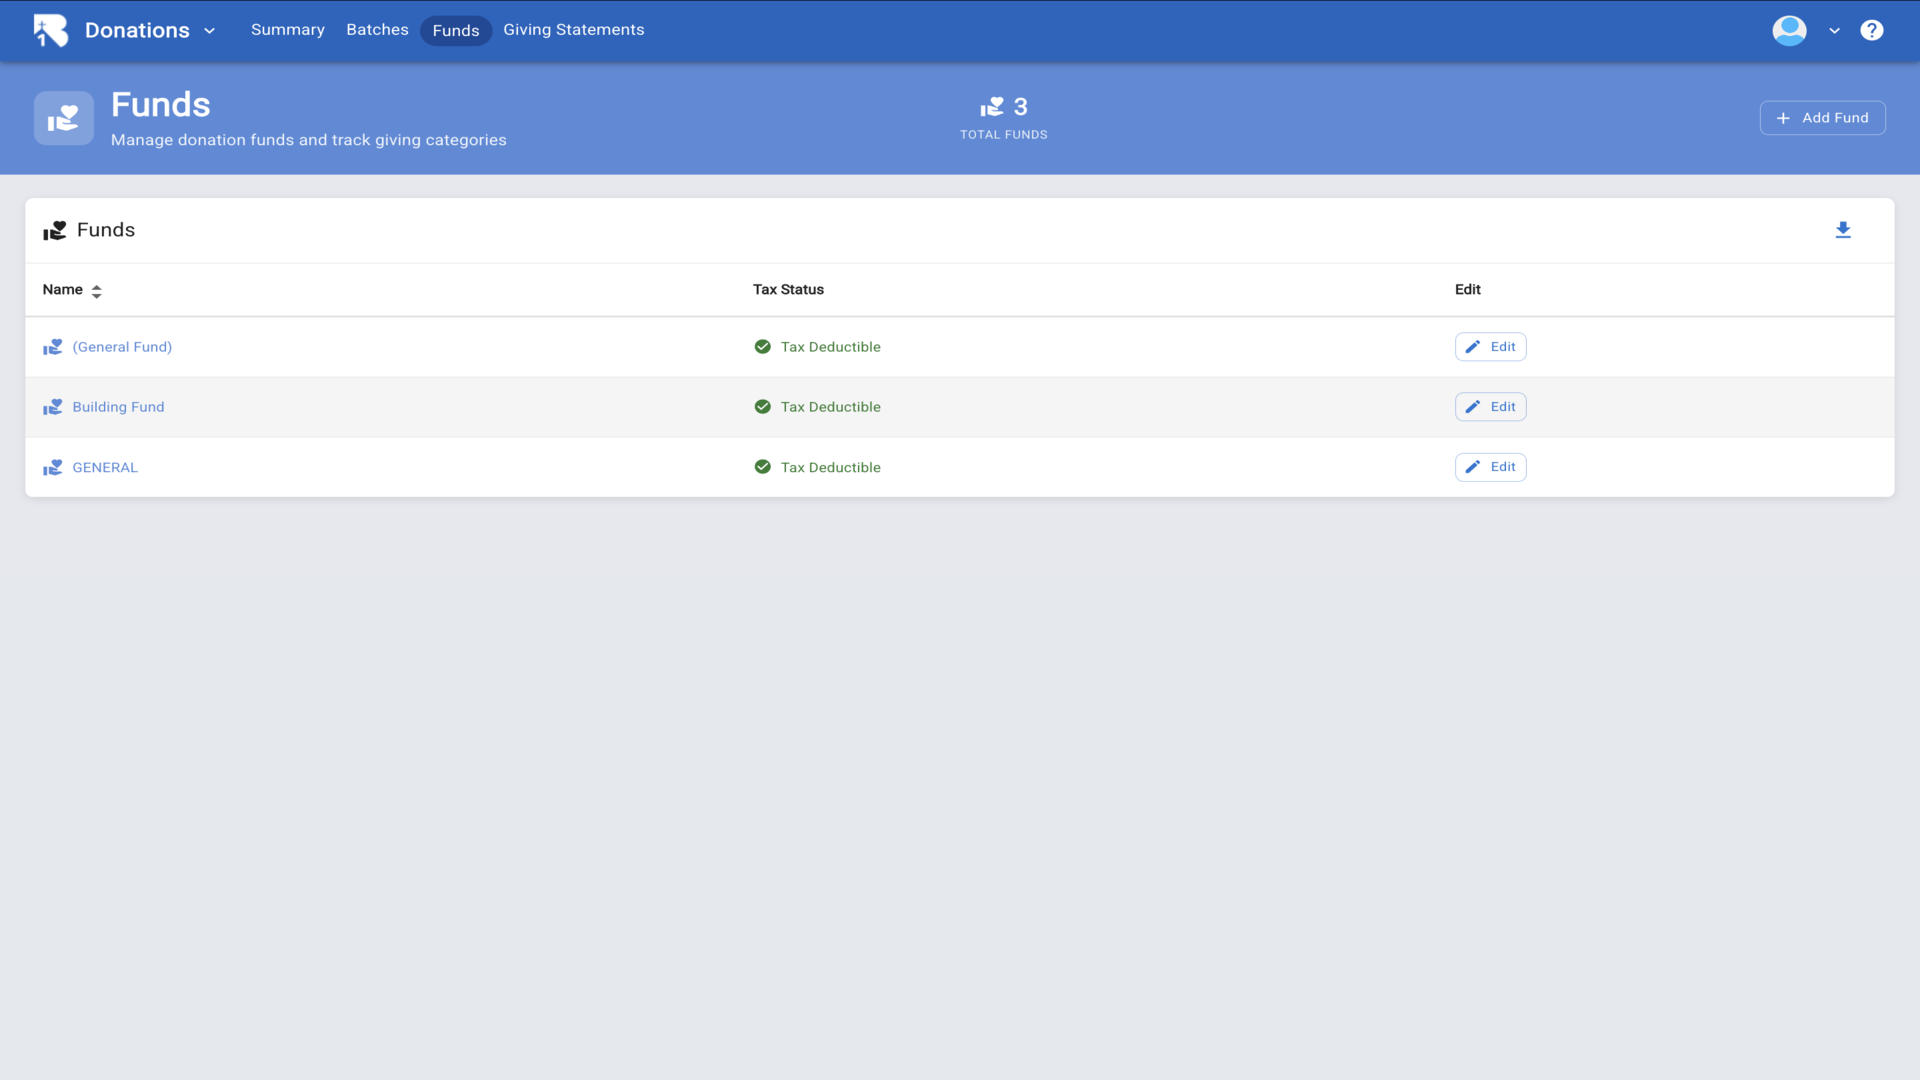
Task: Click the download funds export icon
Action: 1843,230
